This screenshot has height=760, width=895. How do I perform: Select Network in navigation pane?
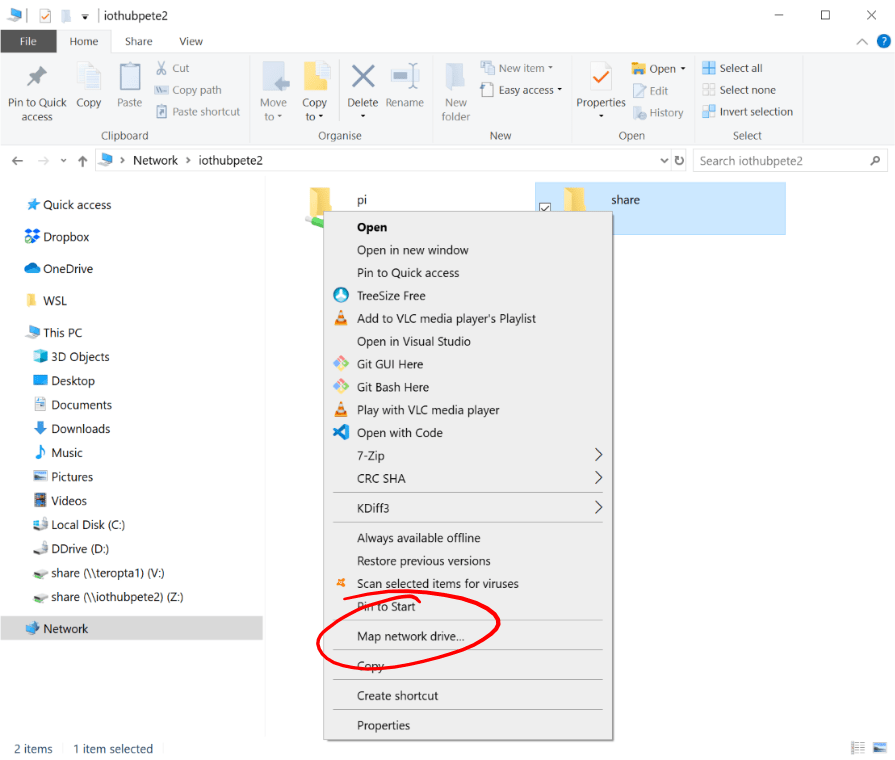[131, 629]
